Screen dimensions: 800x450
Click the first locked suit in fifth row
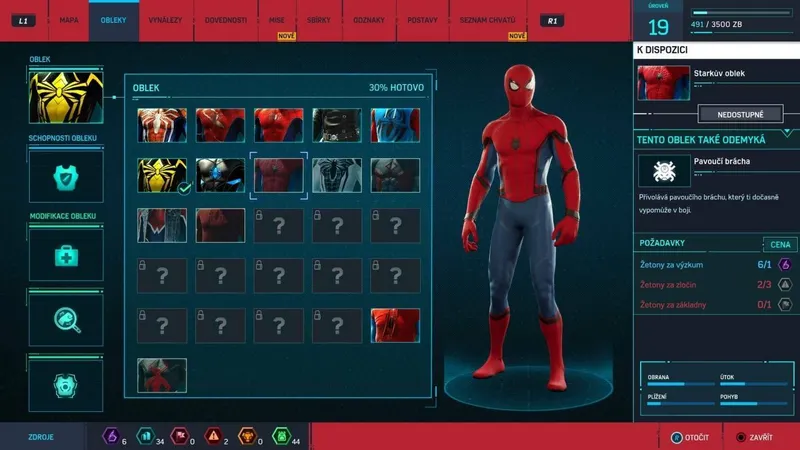[162, 326]
